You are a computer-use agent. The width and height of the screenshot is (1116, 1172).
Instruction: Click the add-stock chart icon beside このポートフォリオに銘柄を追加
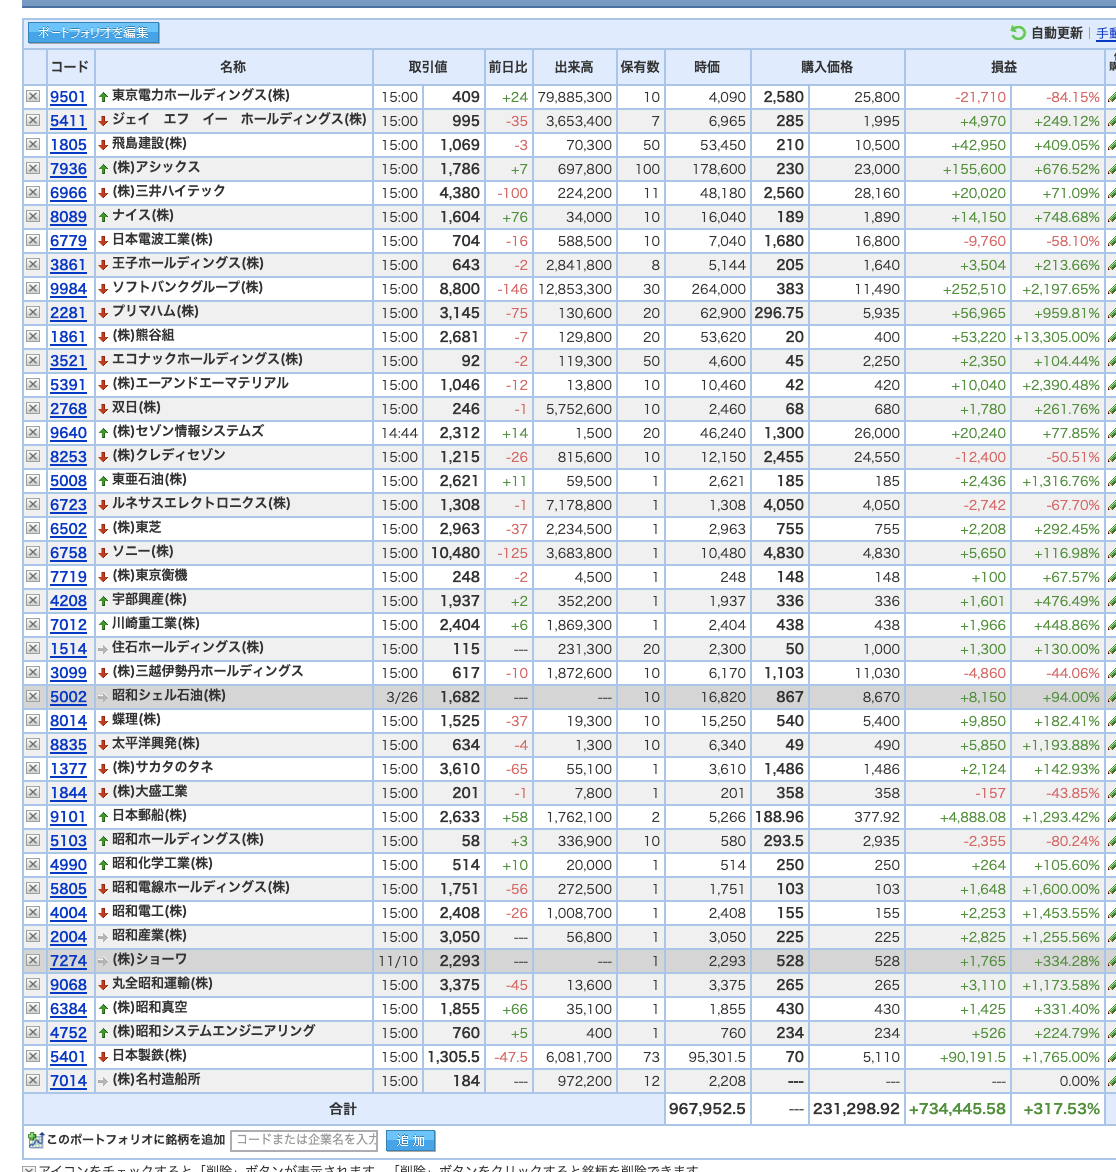(35, 1140)
